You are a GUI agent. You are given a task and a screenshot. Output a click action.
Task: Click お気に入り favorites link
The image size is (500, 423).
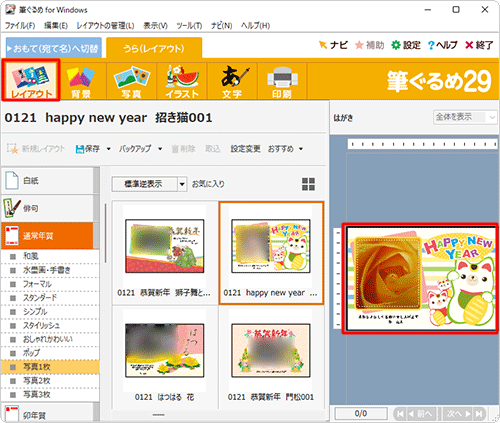tap(208, 184)
